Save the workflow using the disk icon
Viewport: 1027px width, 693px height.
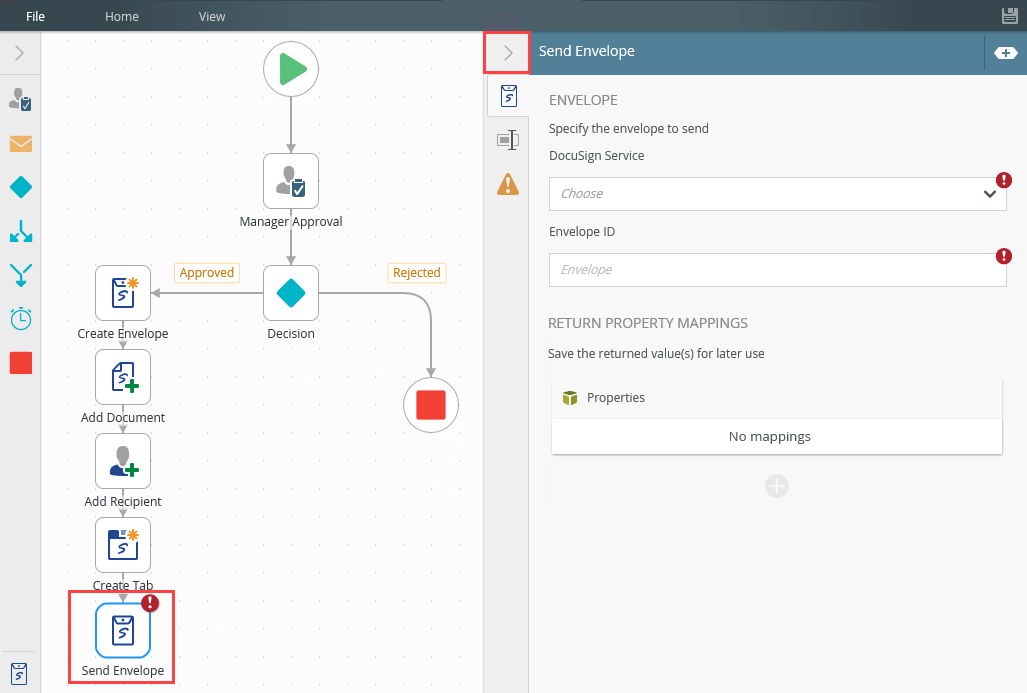click(1010, 16)
